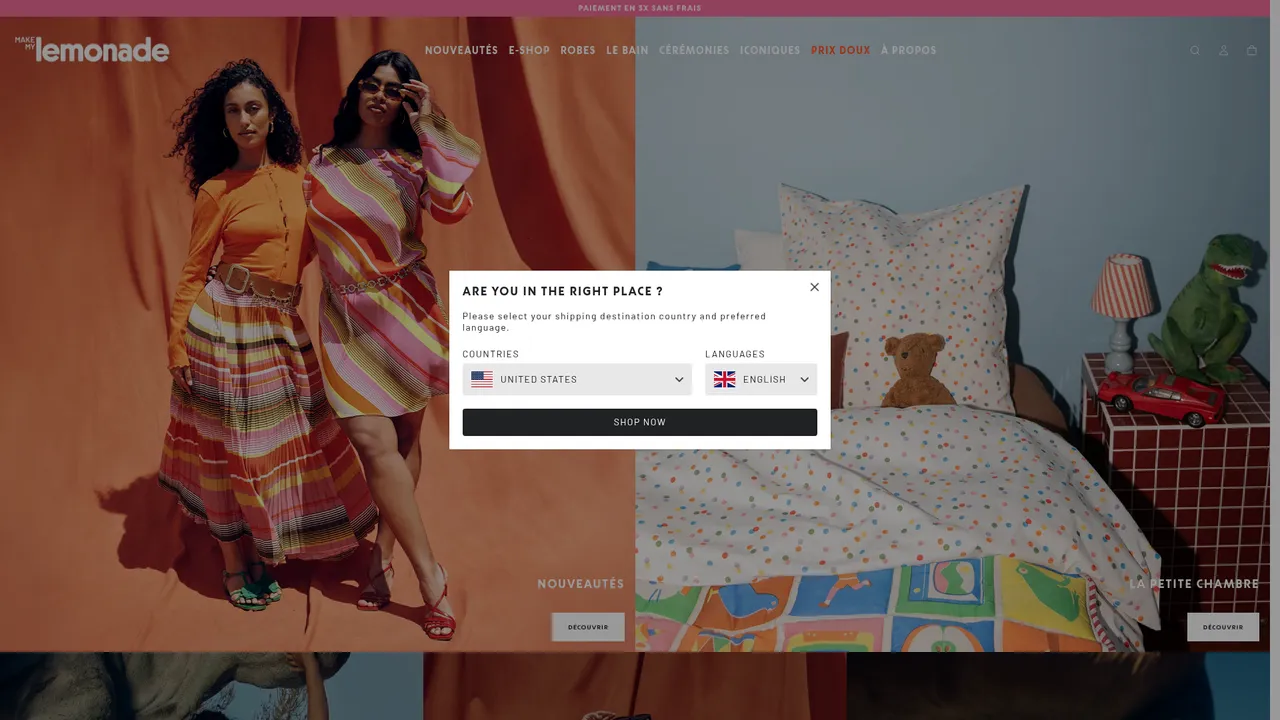Click Découvrir under Nouveautés
Image resolution: width=1280 pixels, height=720 pixels.
click(588, 627)
